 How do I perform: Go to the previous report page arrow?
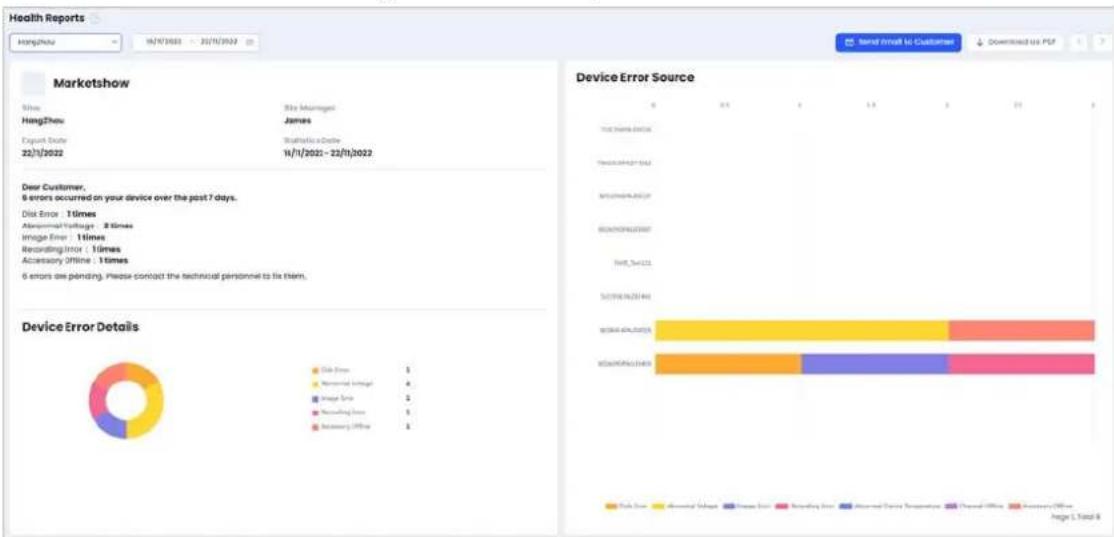tap(1078, 42)
